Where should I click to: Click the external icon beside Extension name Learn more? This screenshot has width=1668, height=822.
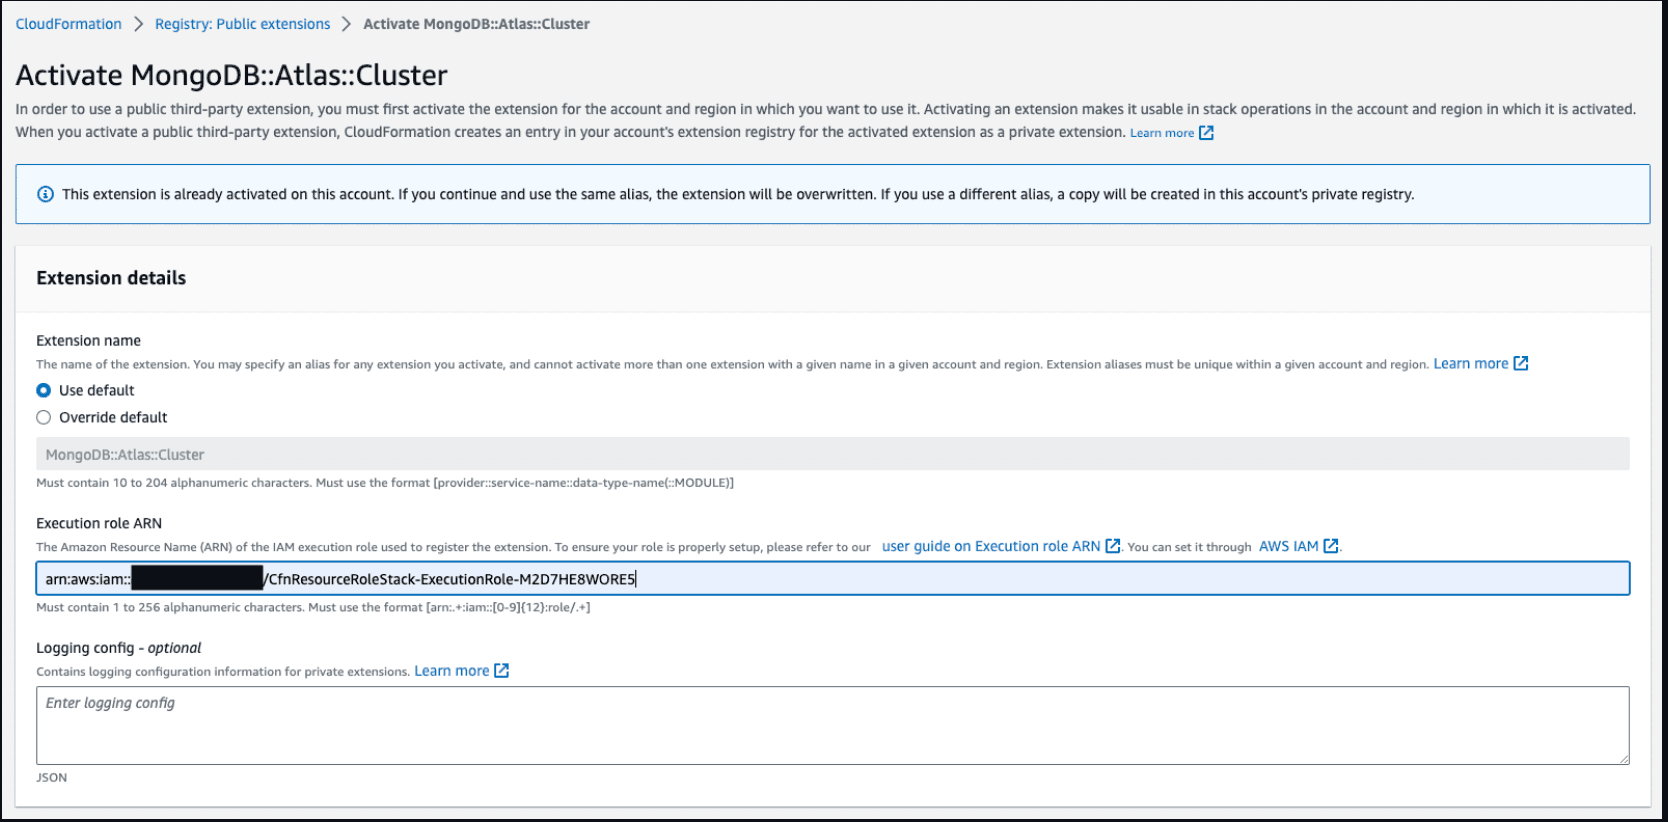[x=1521, y=364]
